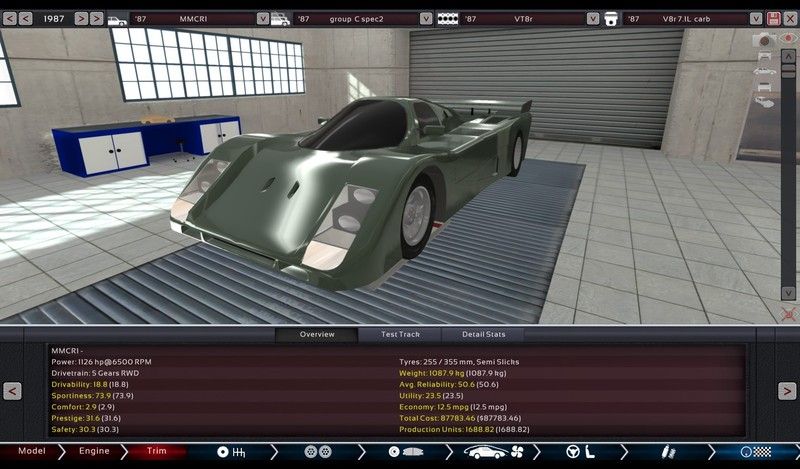Open the drivetrain and gearbox section
This screenshot has width=800, height=469.
[x=231, y=452]
